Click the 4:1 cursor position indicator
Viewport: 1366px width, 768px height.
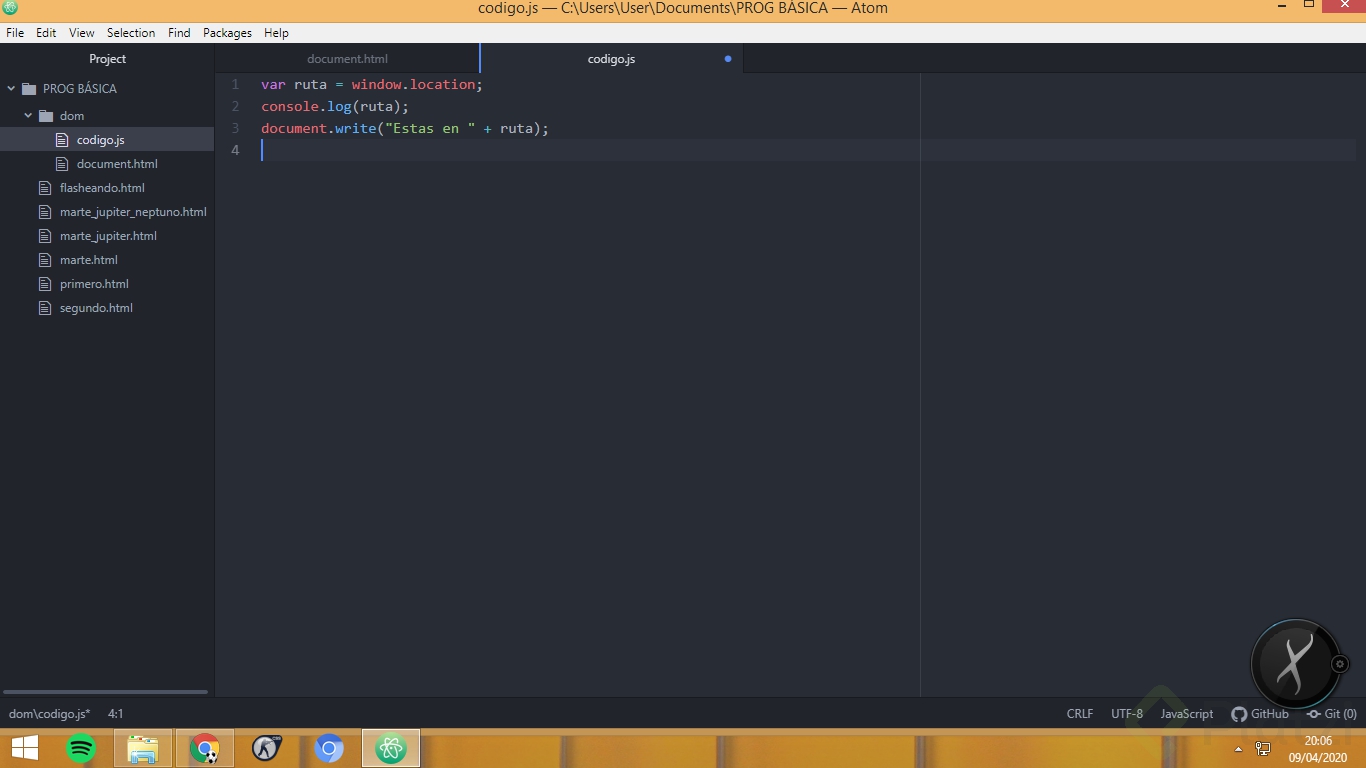[x=116, y=714]
